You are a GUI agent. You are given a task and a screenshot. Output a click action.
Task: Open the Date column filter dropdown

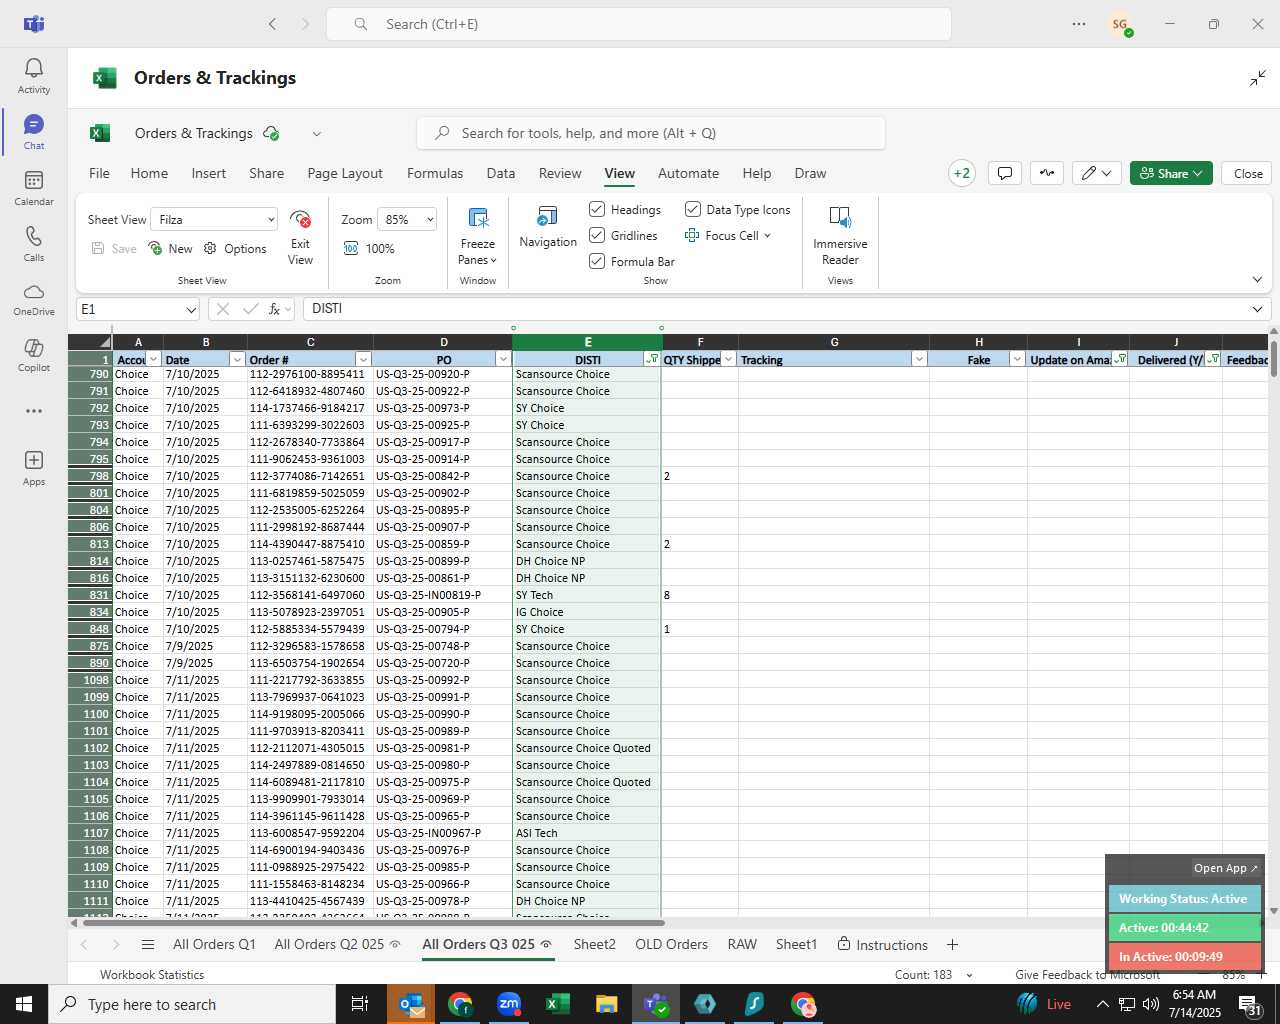pyautogui.click(x=237, y=360)
